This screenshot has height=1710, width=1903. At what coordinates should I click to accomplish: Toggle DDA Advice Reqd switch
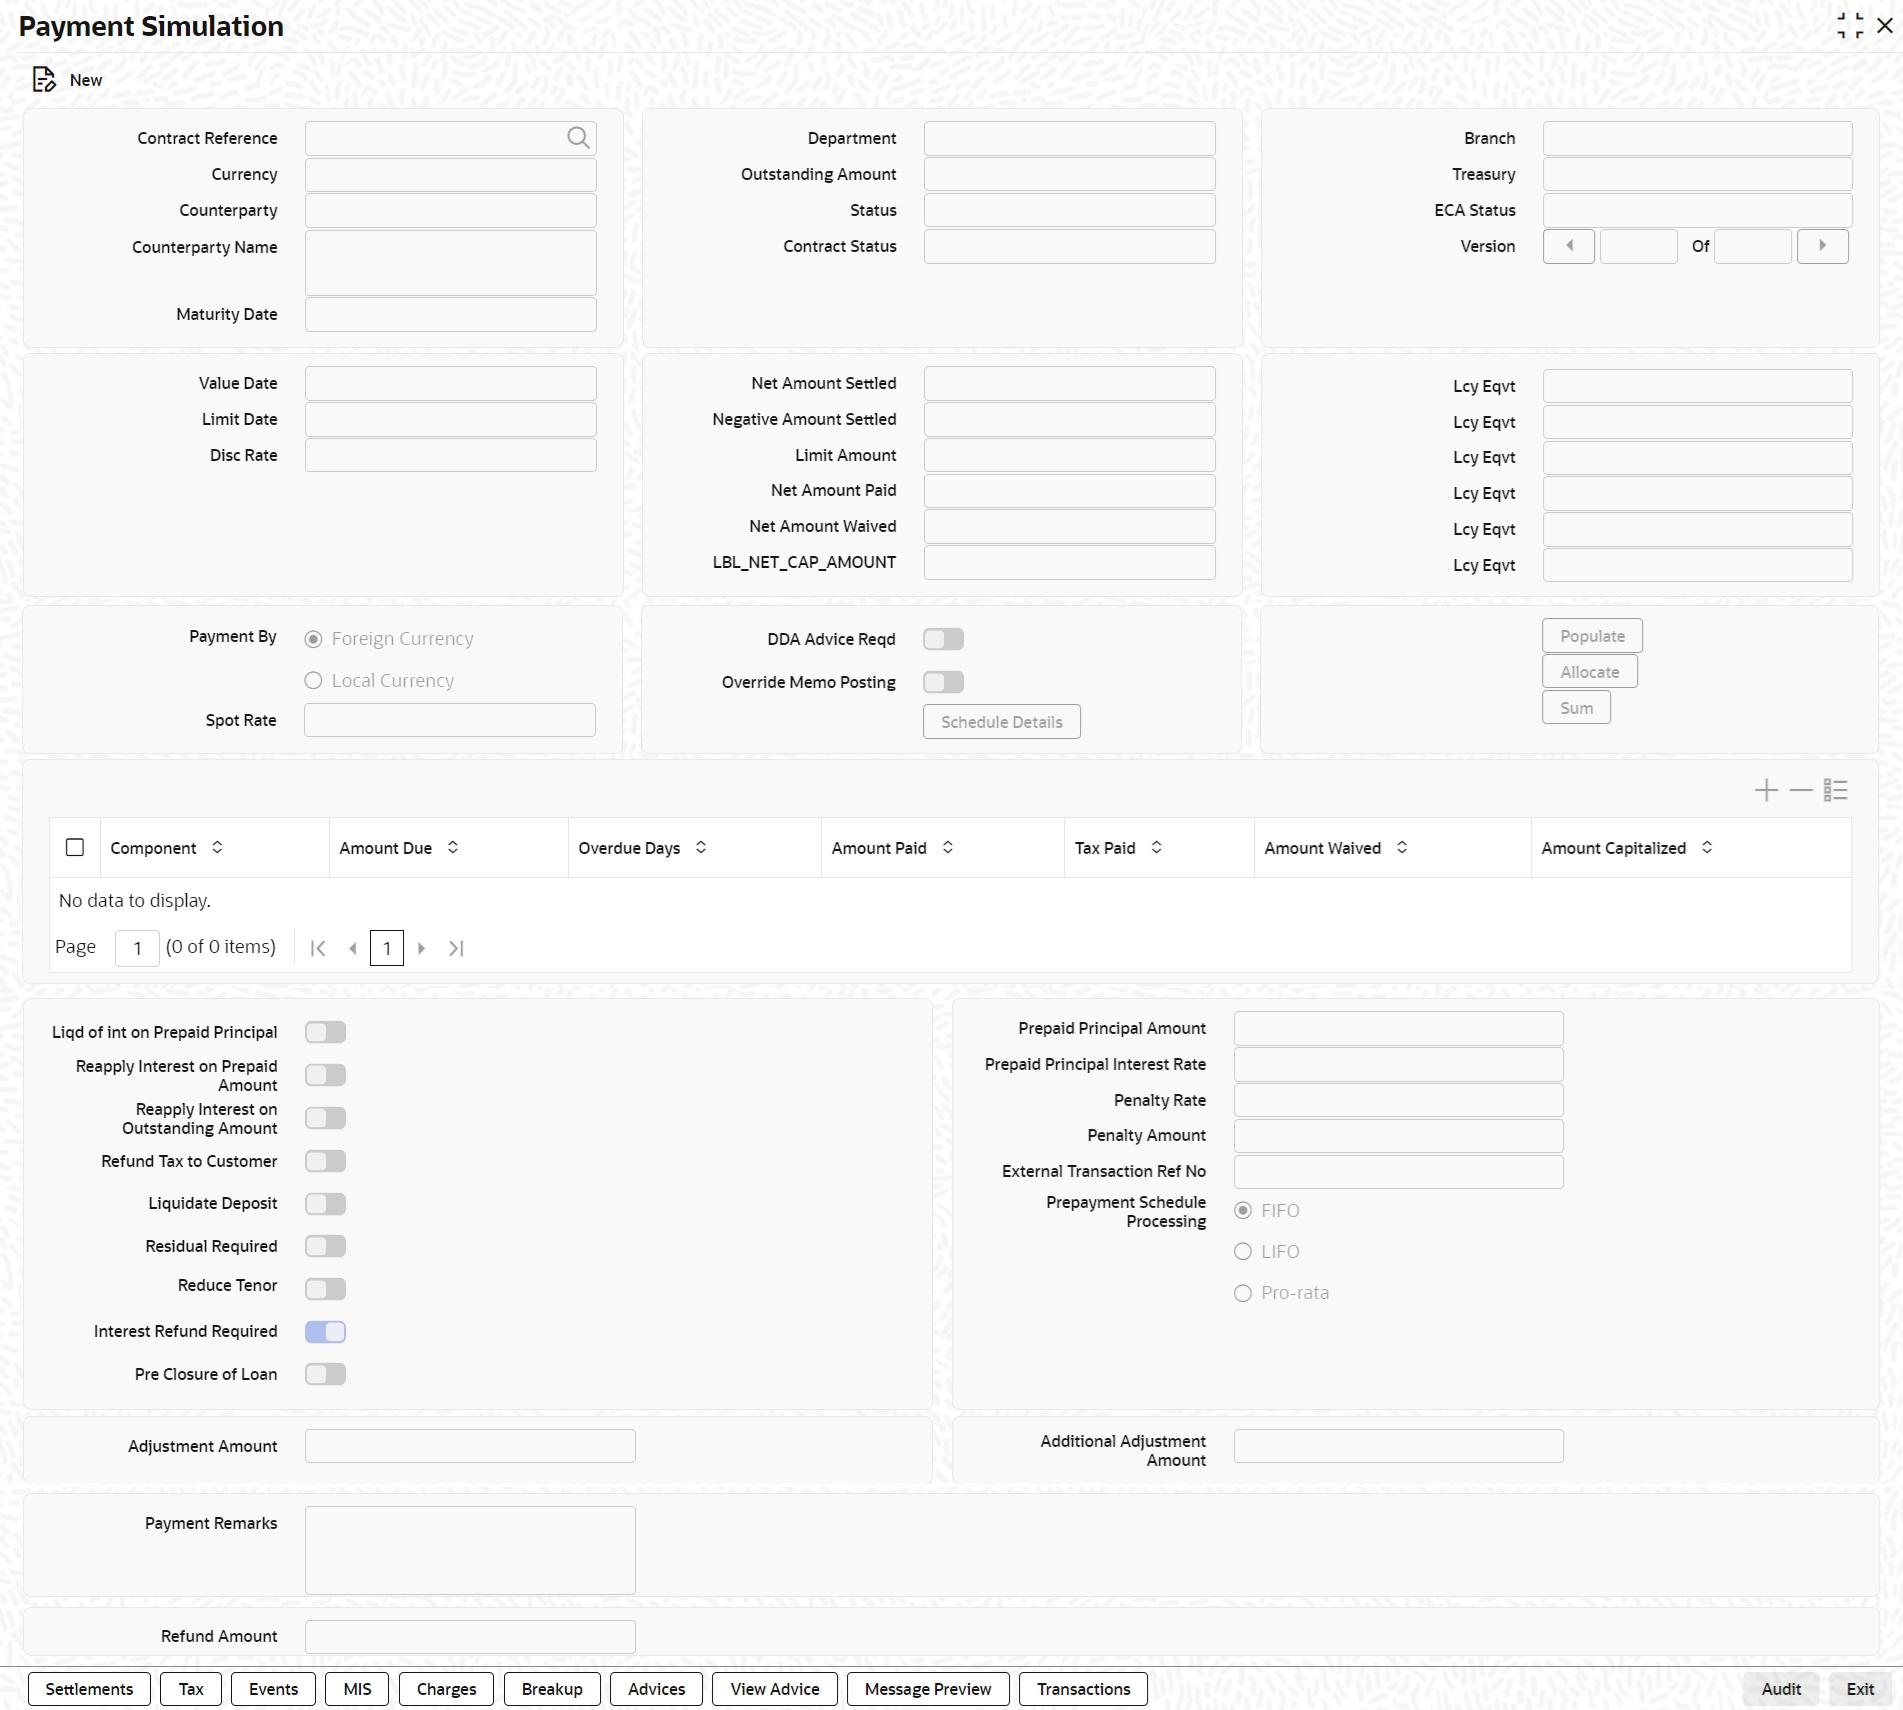click(x=943, y=639)
